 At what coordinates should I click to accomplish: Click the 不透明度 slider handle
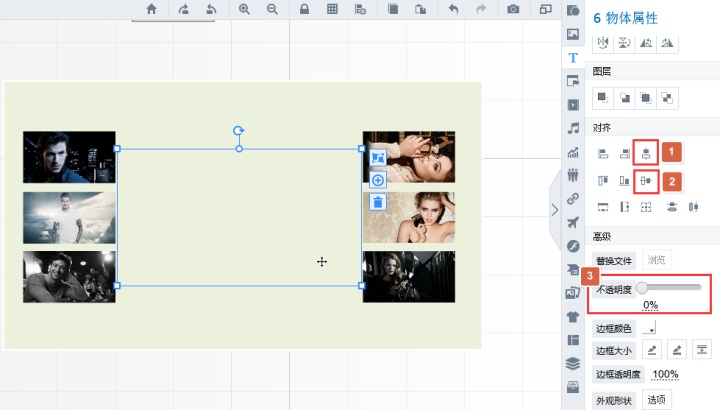tap(642, 288)
